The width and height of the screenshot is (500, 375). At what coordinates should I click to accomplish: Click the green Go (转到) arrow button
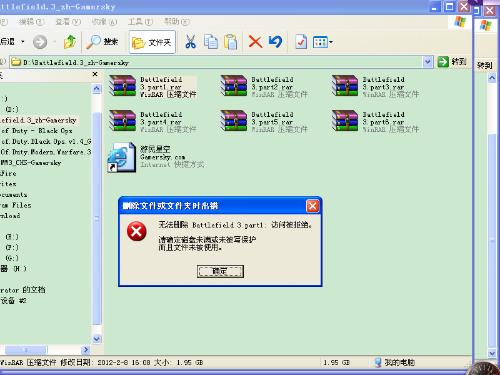(443, 62)
